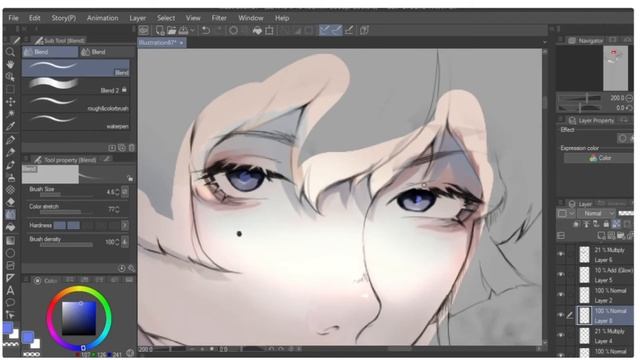Toggle visibility of Layer 8
The height and width of the screenshot is (360, 640).
click(561, 315)
